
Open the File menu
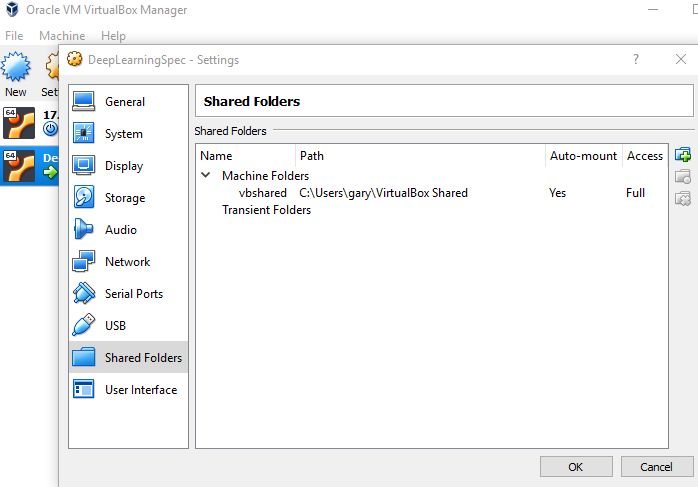14,36
